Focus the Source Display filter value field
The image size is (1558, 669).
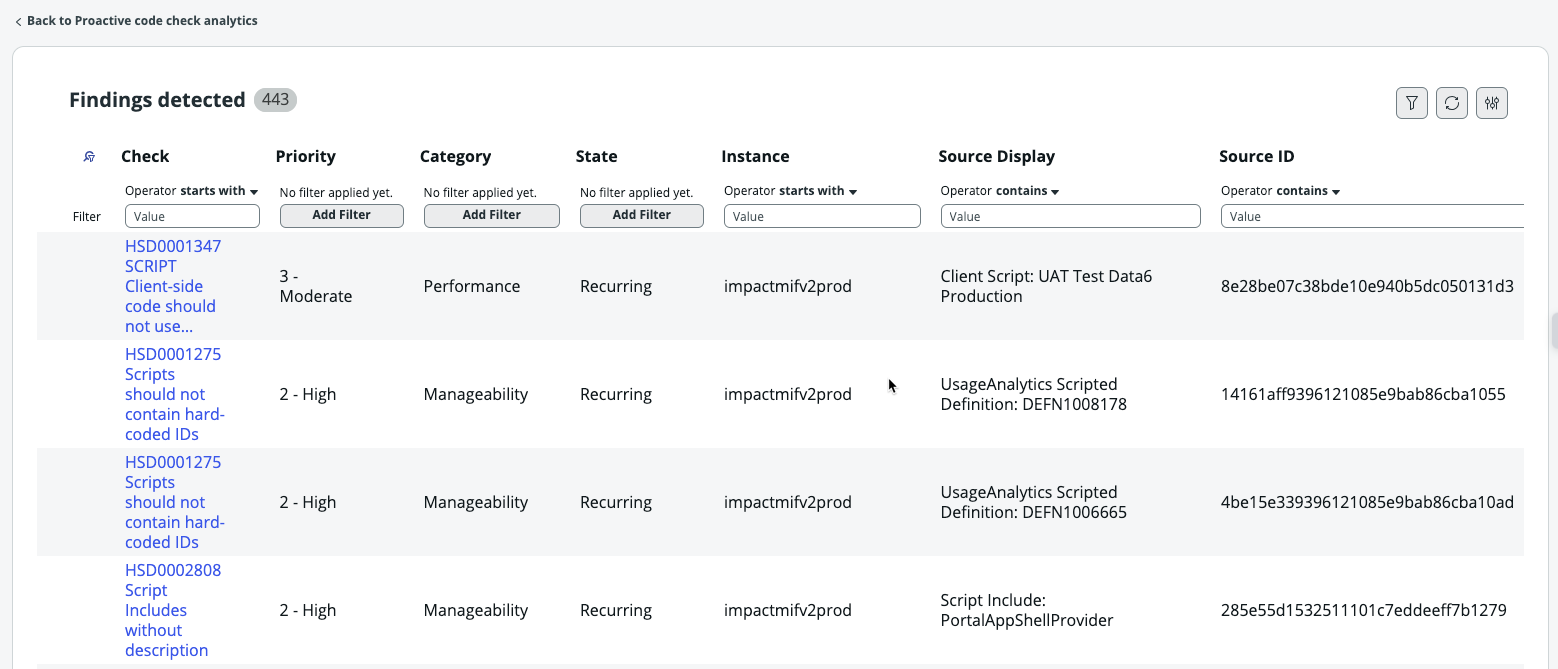click(1070, 216)
